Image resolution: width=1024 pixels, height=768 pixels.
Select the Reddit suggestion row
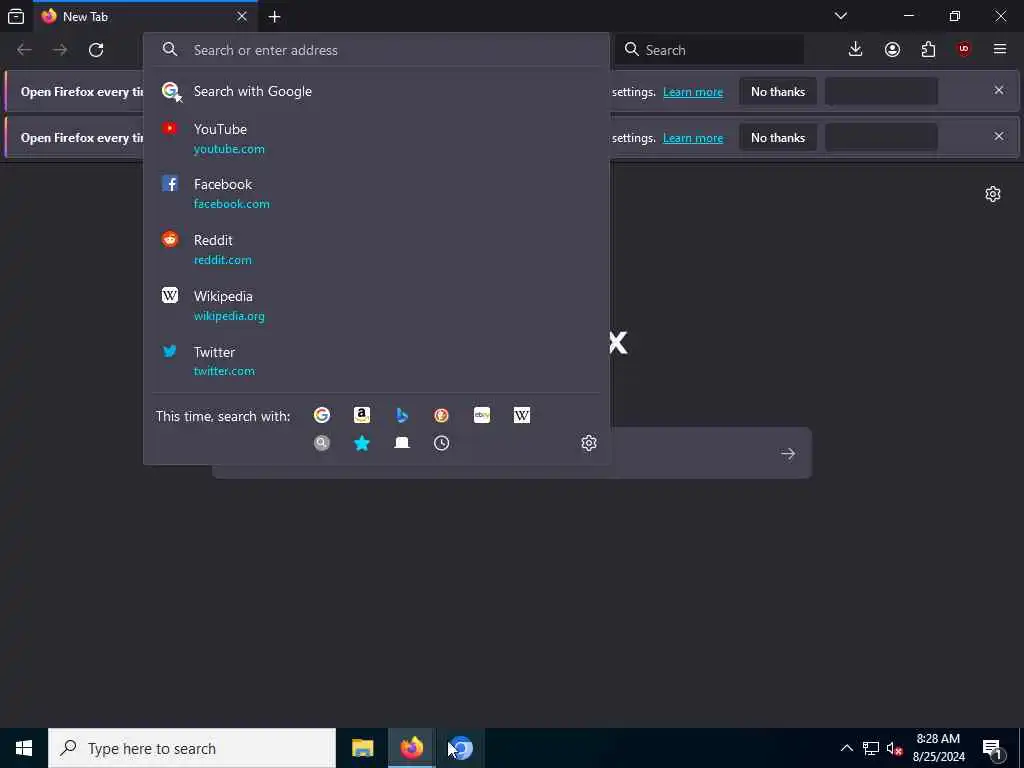click(x=376, y=249)
